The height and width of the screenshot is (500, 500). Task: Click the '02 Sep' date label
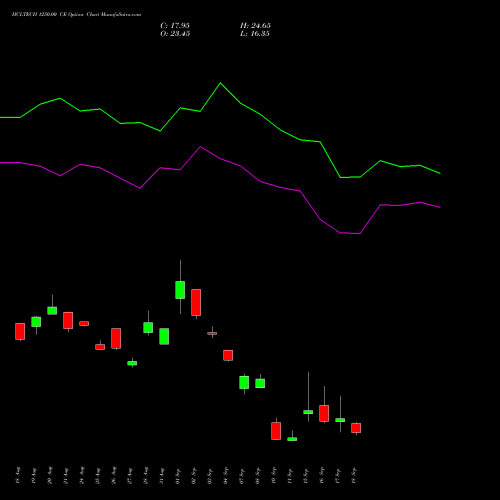pos(194,476)
